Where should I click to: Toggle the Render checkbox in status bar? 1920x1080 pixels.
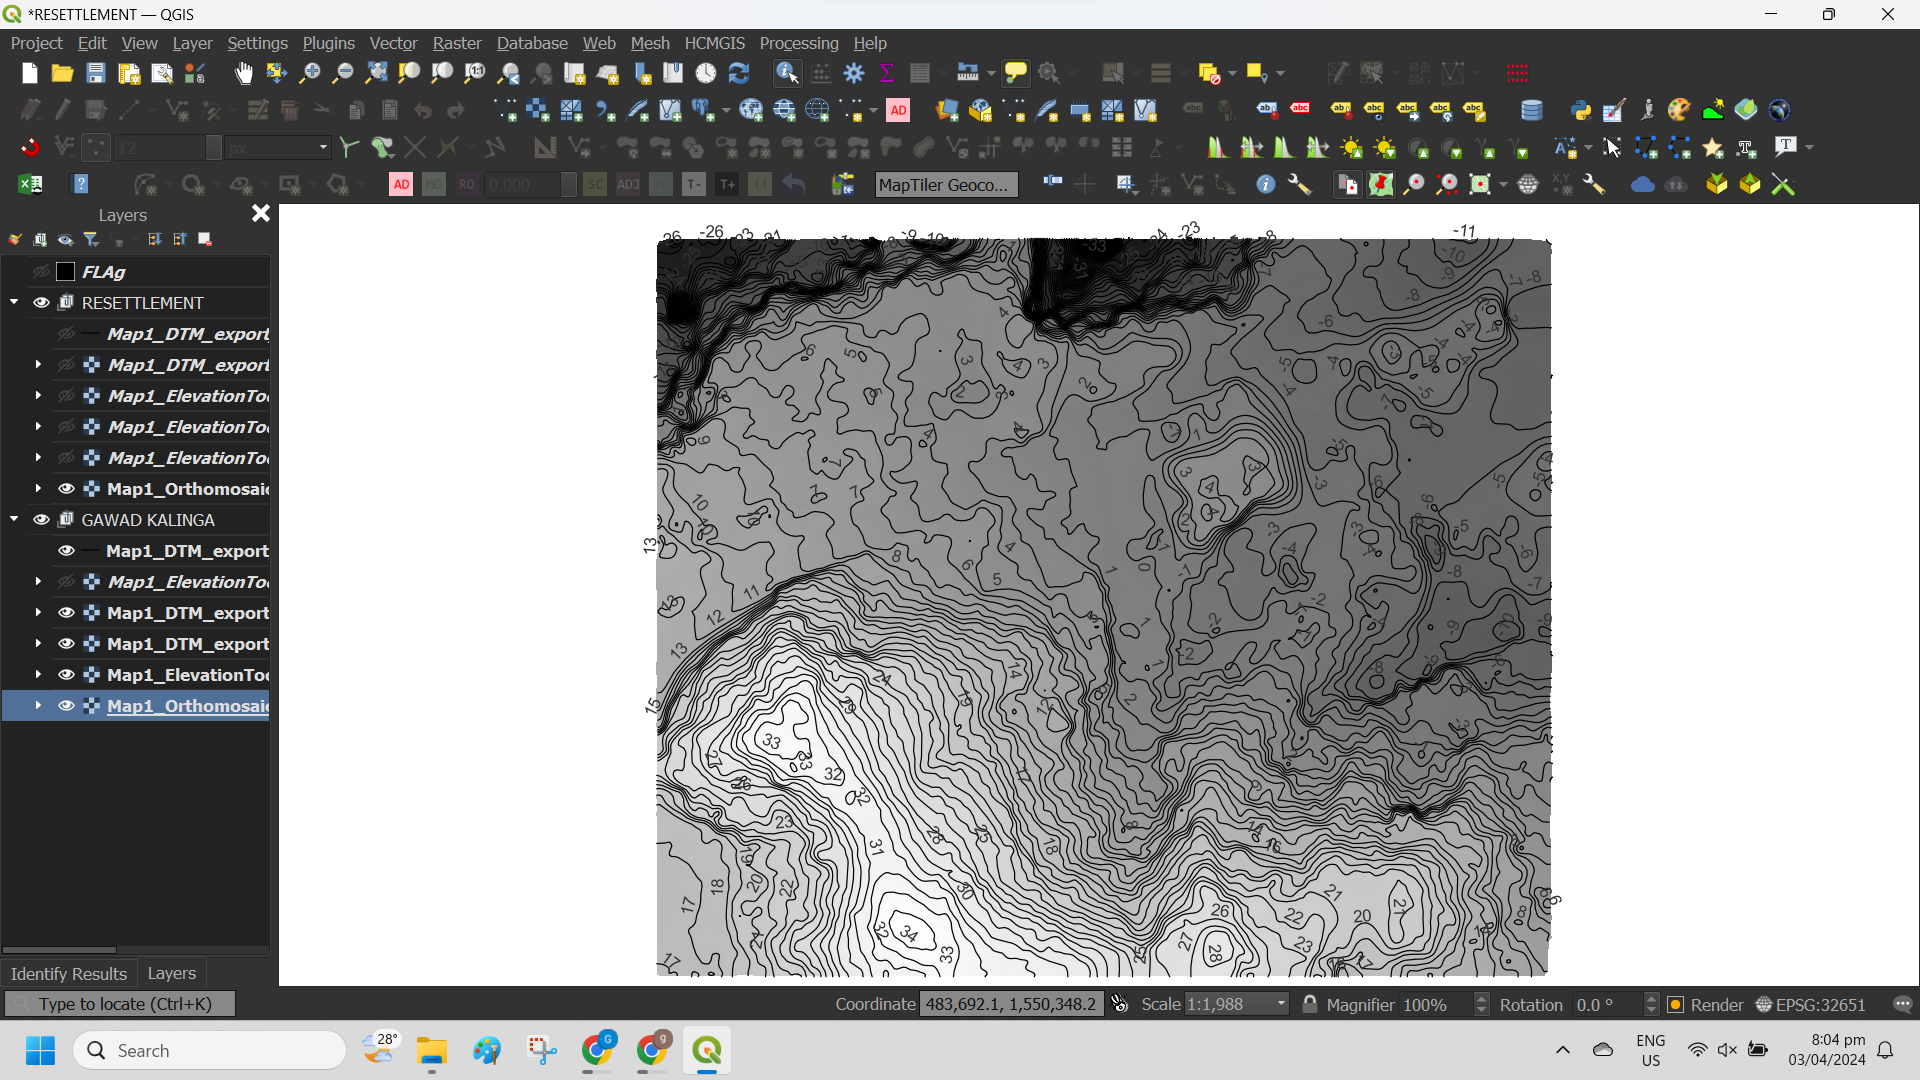[x=1676, y=1005]
